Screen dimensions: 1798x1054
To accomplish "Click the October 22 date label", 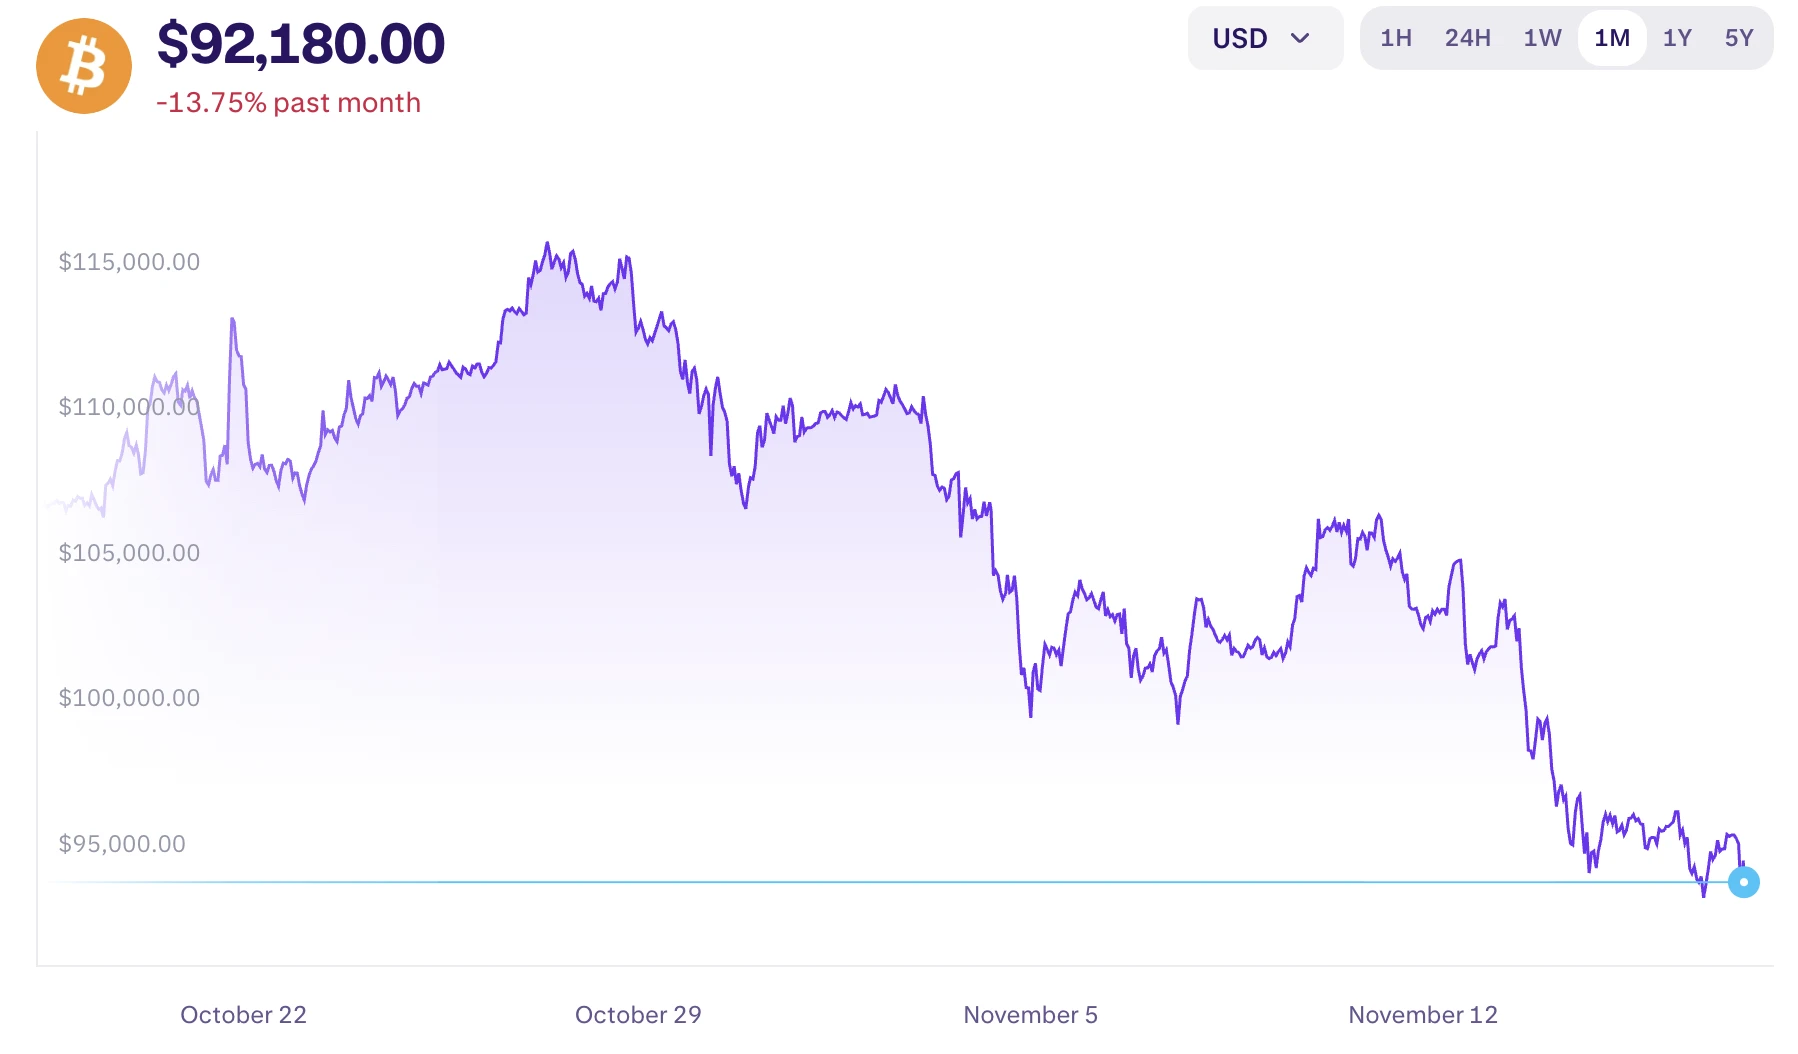I will click(x=243, y=1014).
